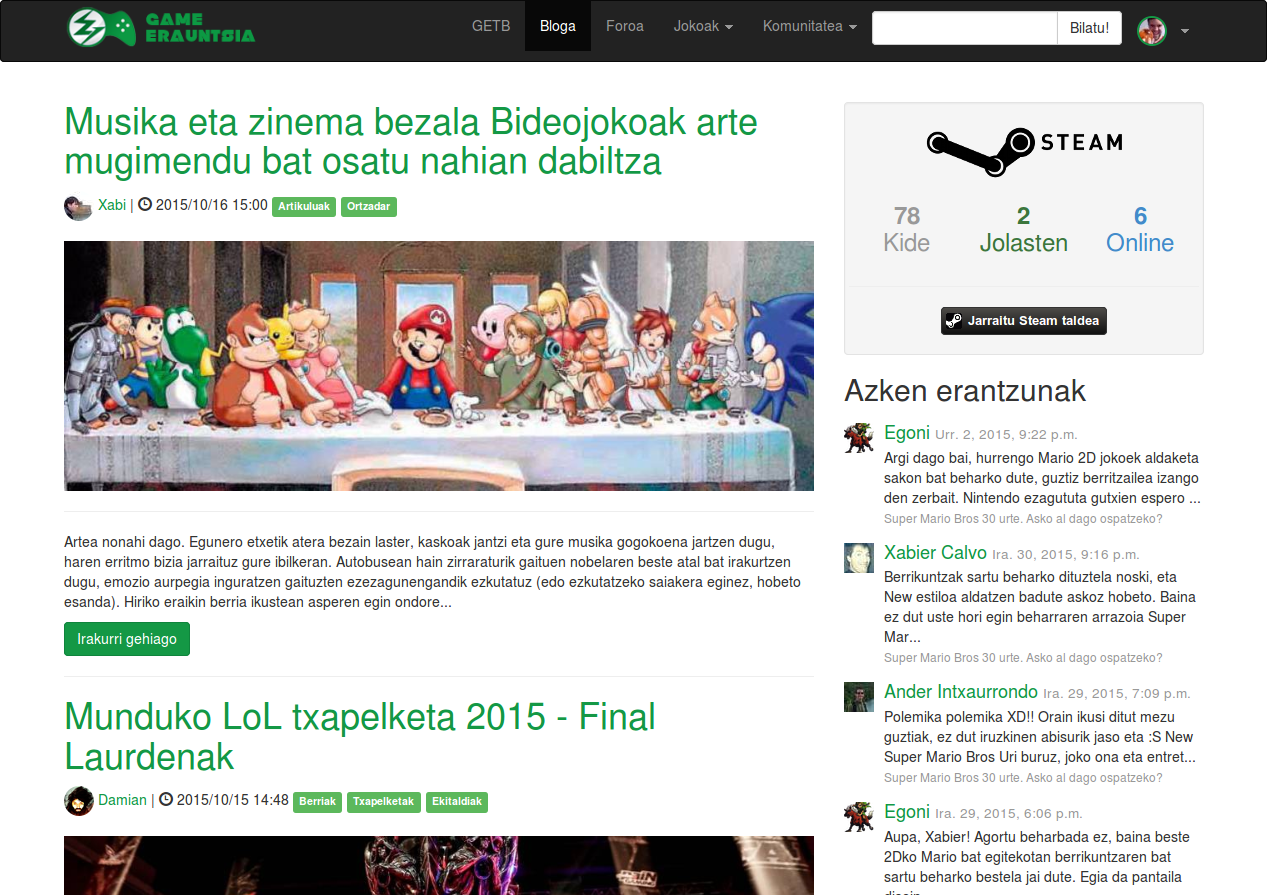Click Xabier Calvo's comment avatar

pyautogui.click(x=858, y=558)
